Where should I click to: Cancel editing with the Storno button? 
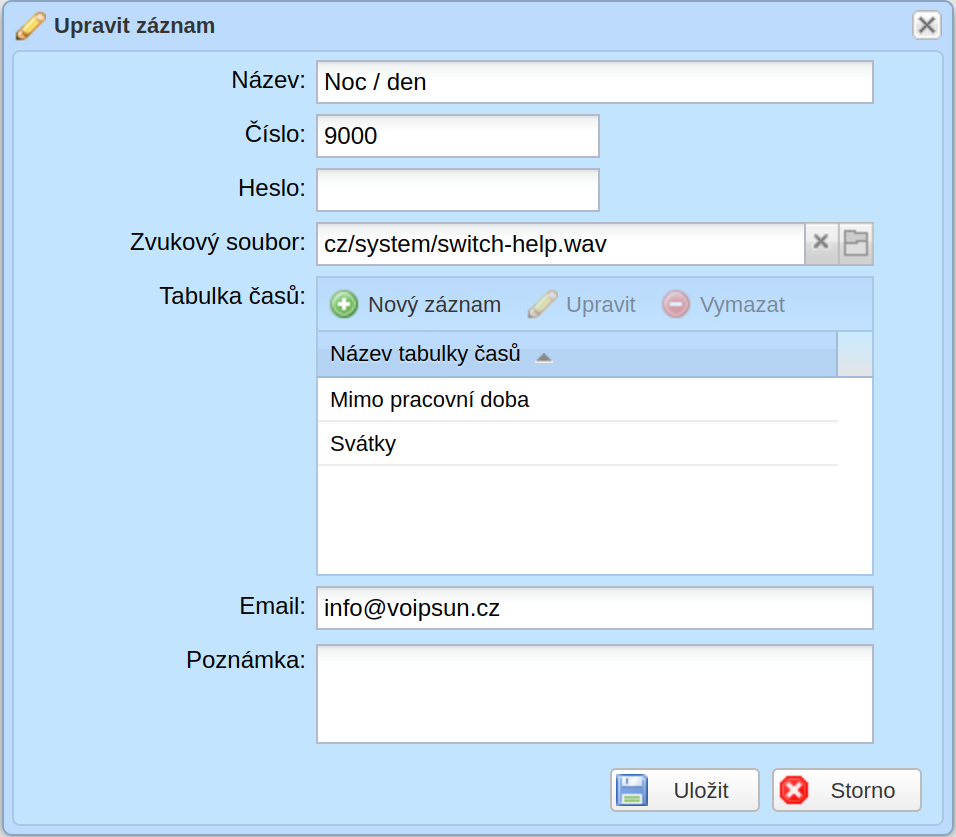(x=847, y=790)
